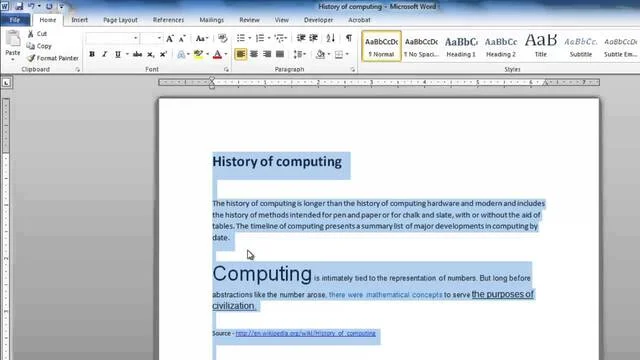640x360 pixels.
Task: Open the shading dropdown arrow
Action: click(x=329, y=54)
